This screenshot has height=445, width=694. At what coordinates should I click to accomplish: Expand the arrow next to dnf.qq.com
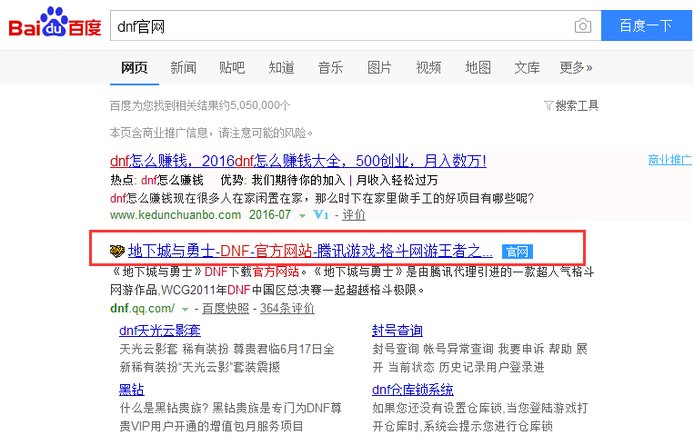[x=184, y=310]
